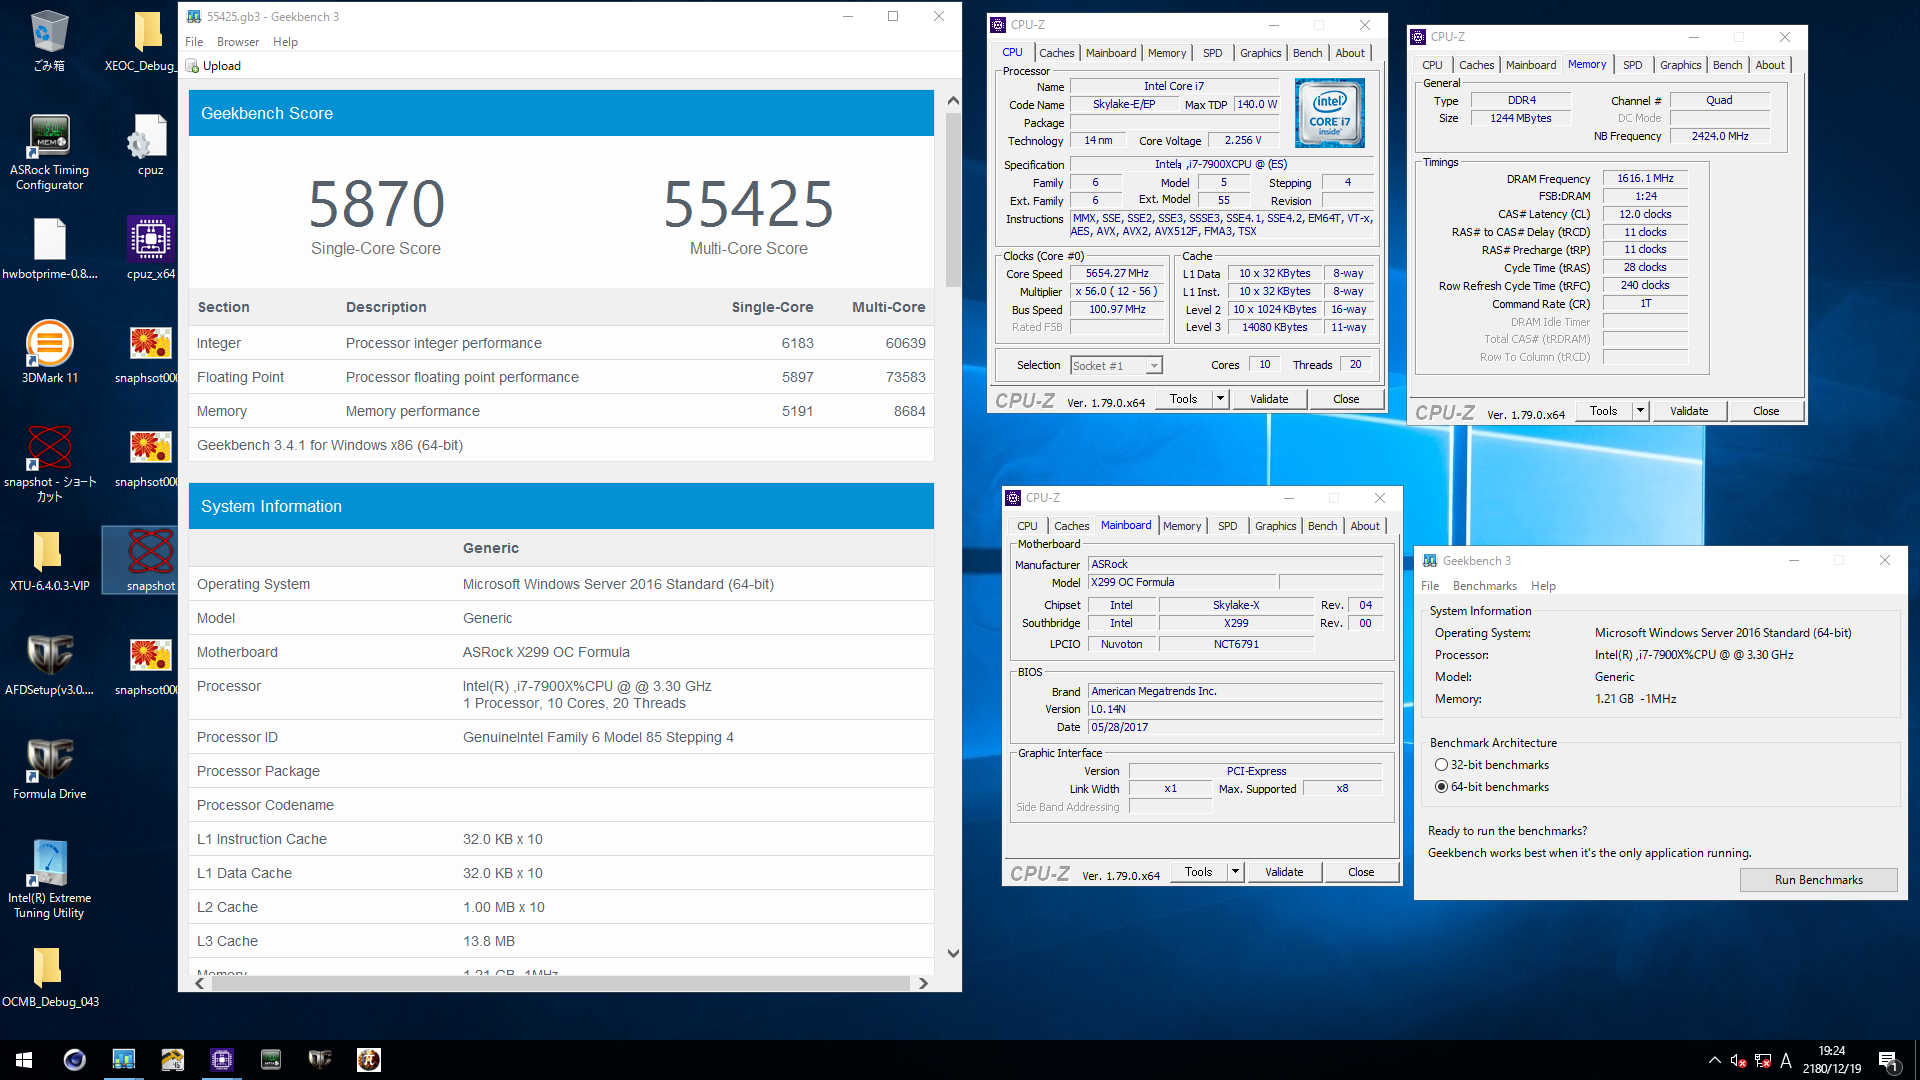The height and width of the screenshot is (1080, 1920).
Task: Click the Multi-Core Score 55425 value
Action: 748,204
